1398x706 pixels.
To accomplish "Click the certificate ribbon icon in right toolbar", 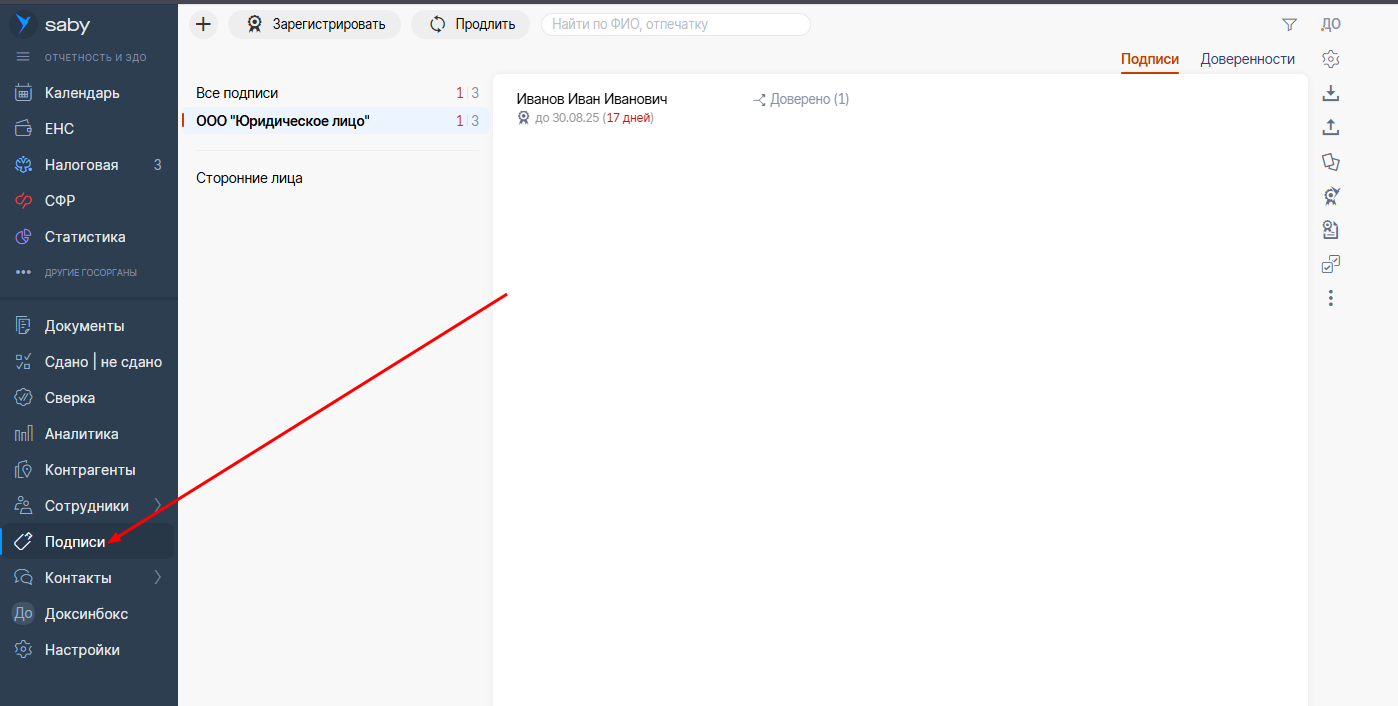I will point(1330,196).
